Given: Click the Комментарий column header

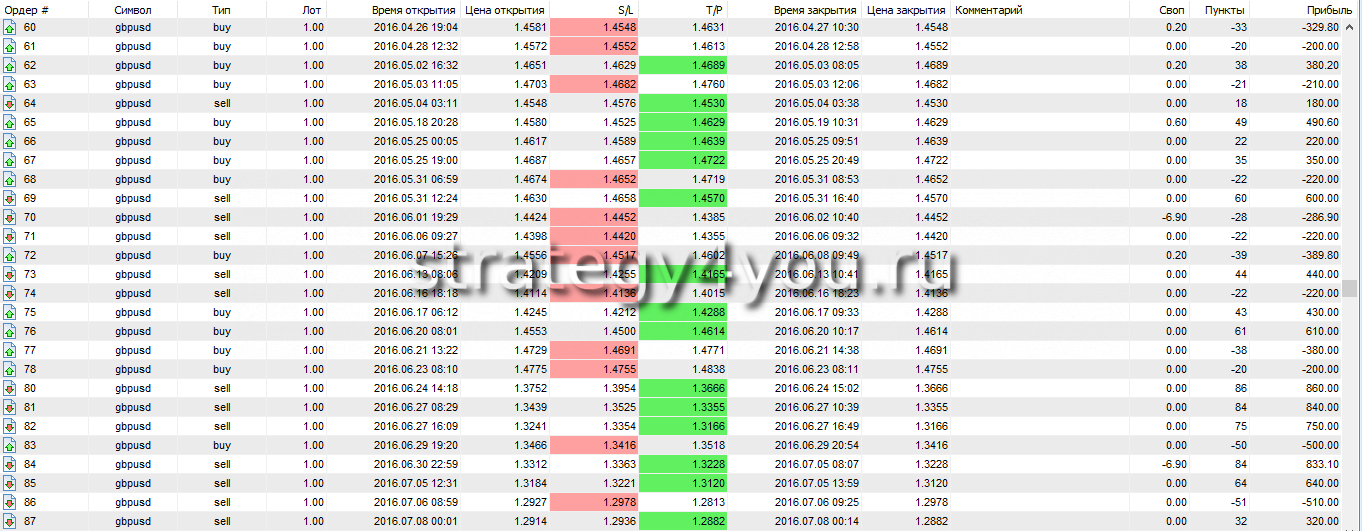Looking at the screenshot, I should 988,9.
